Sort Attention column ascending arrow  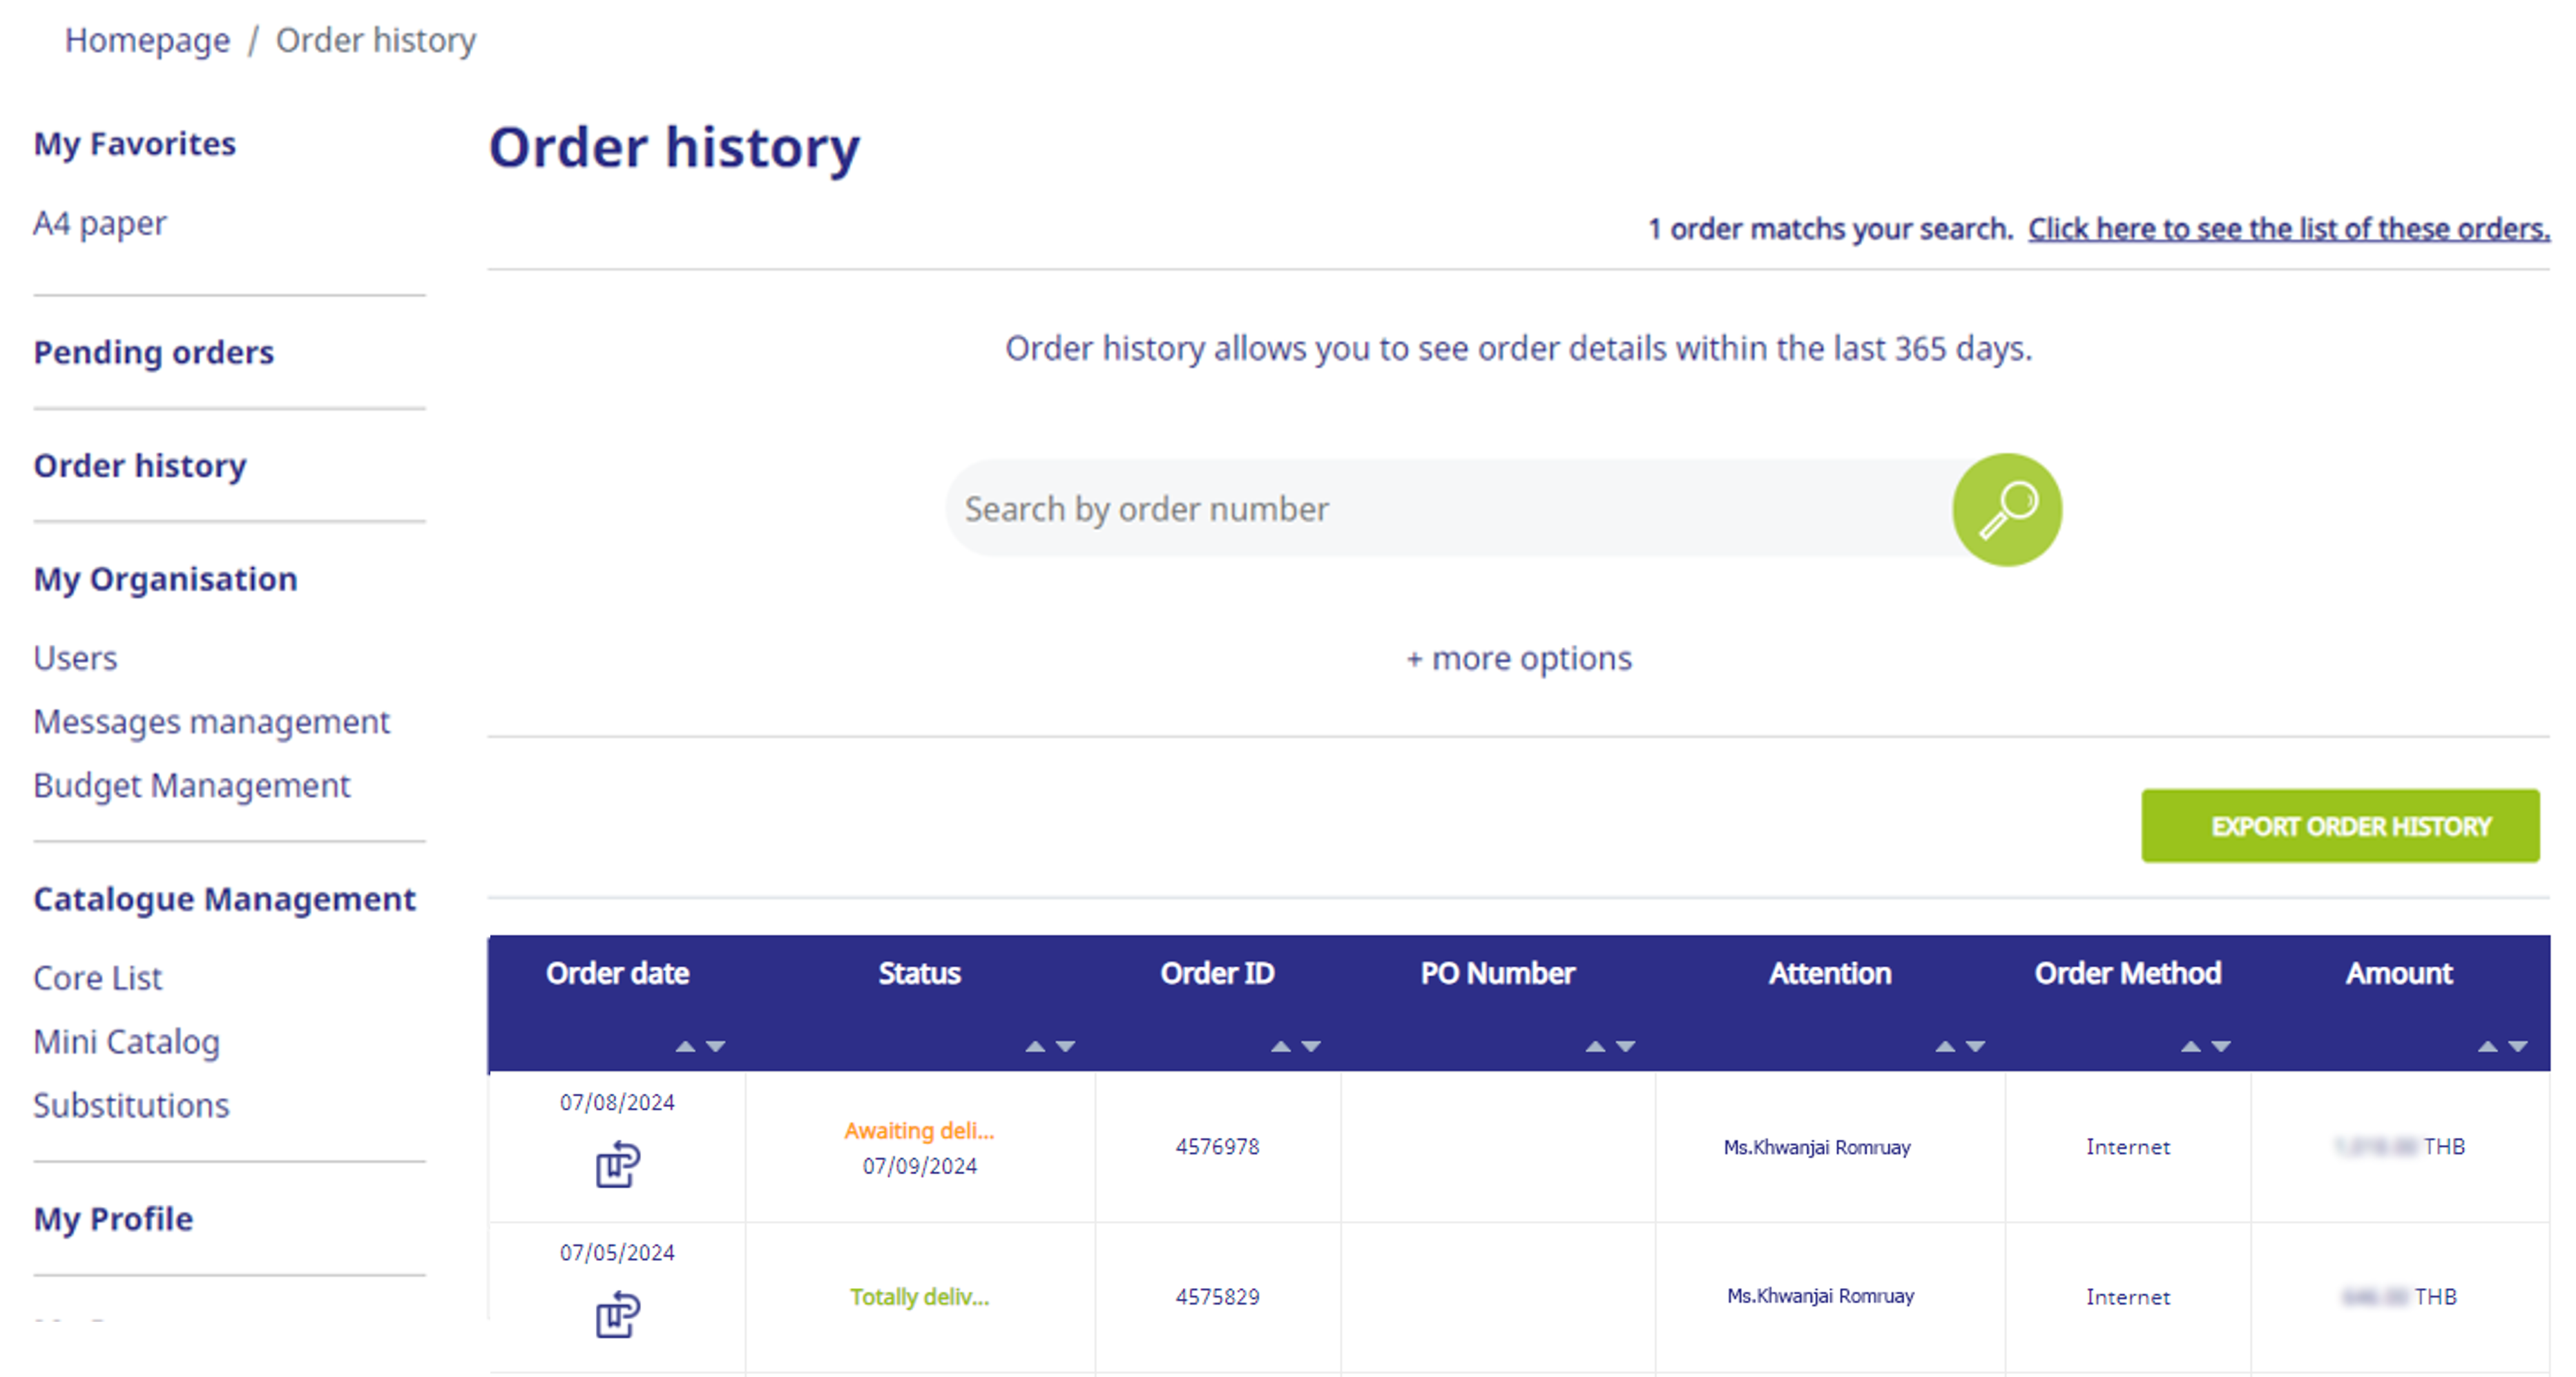1945,1046
